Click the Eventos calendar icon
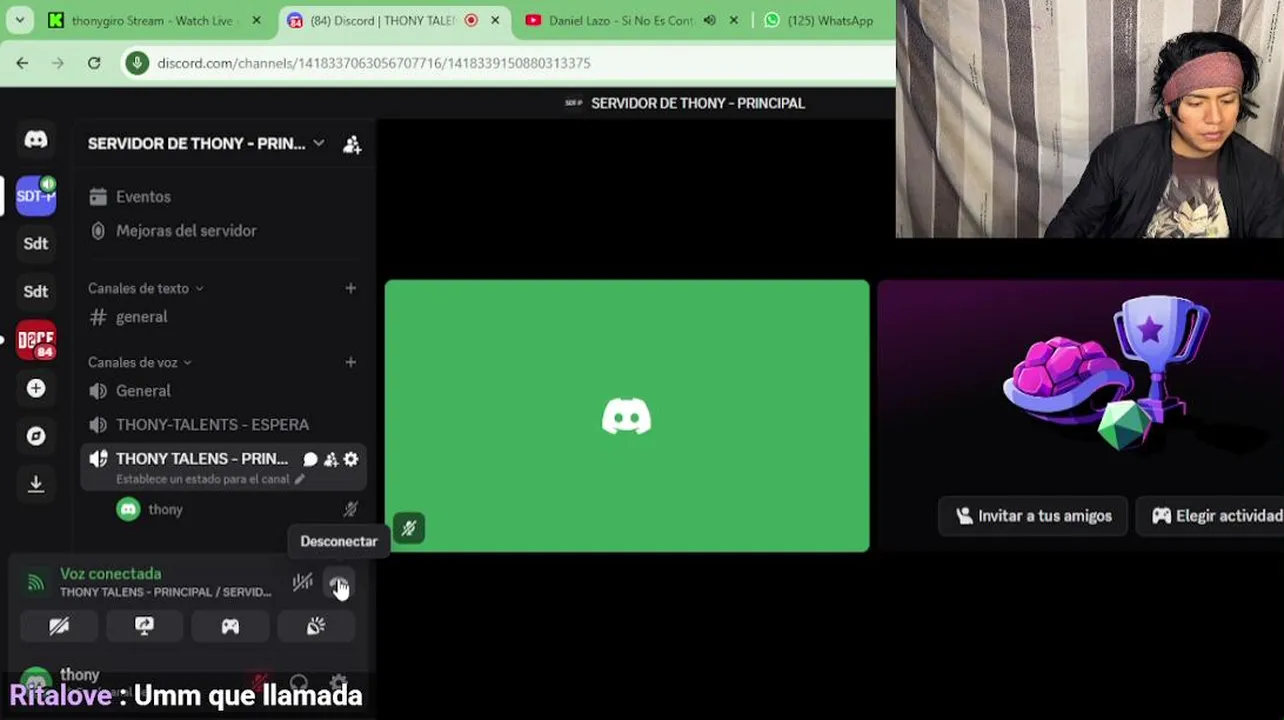 point(98,197)
